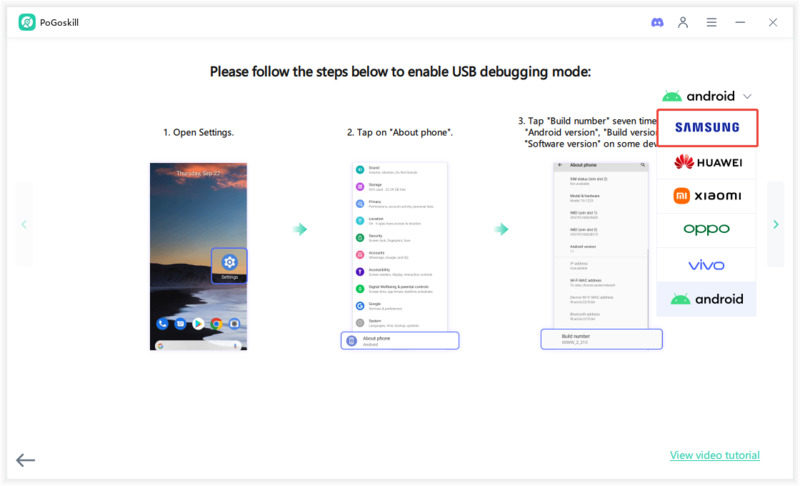This screenshot has width=800, height=486.
Task: Pick android option in brand list
Action: click(x=706, y=299)
